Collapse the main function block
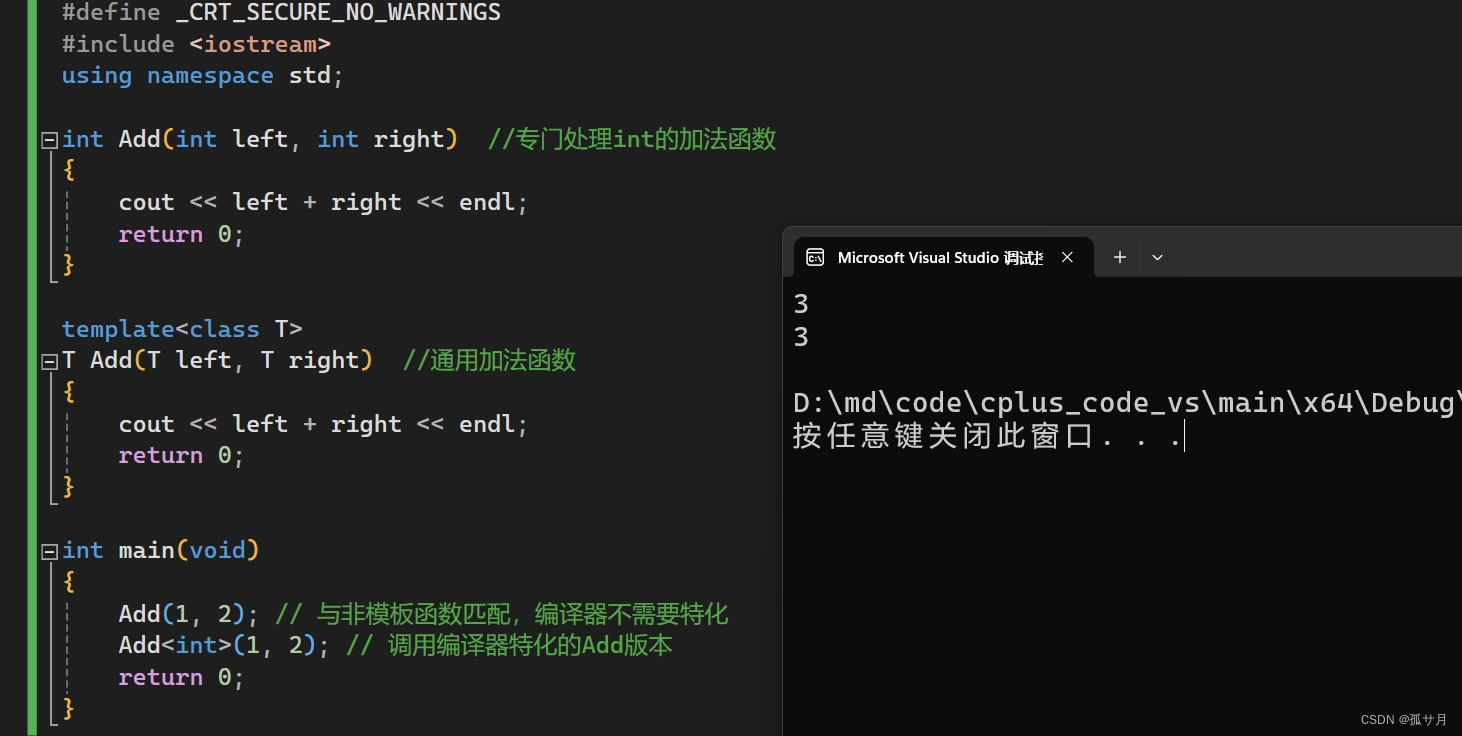The image size is (1462, 736). click(49, 551)
